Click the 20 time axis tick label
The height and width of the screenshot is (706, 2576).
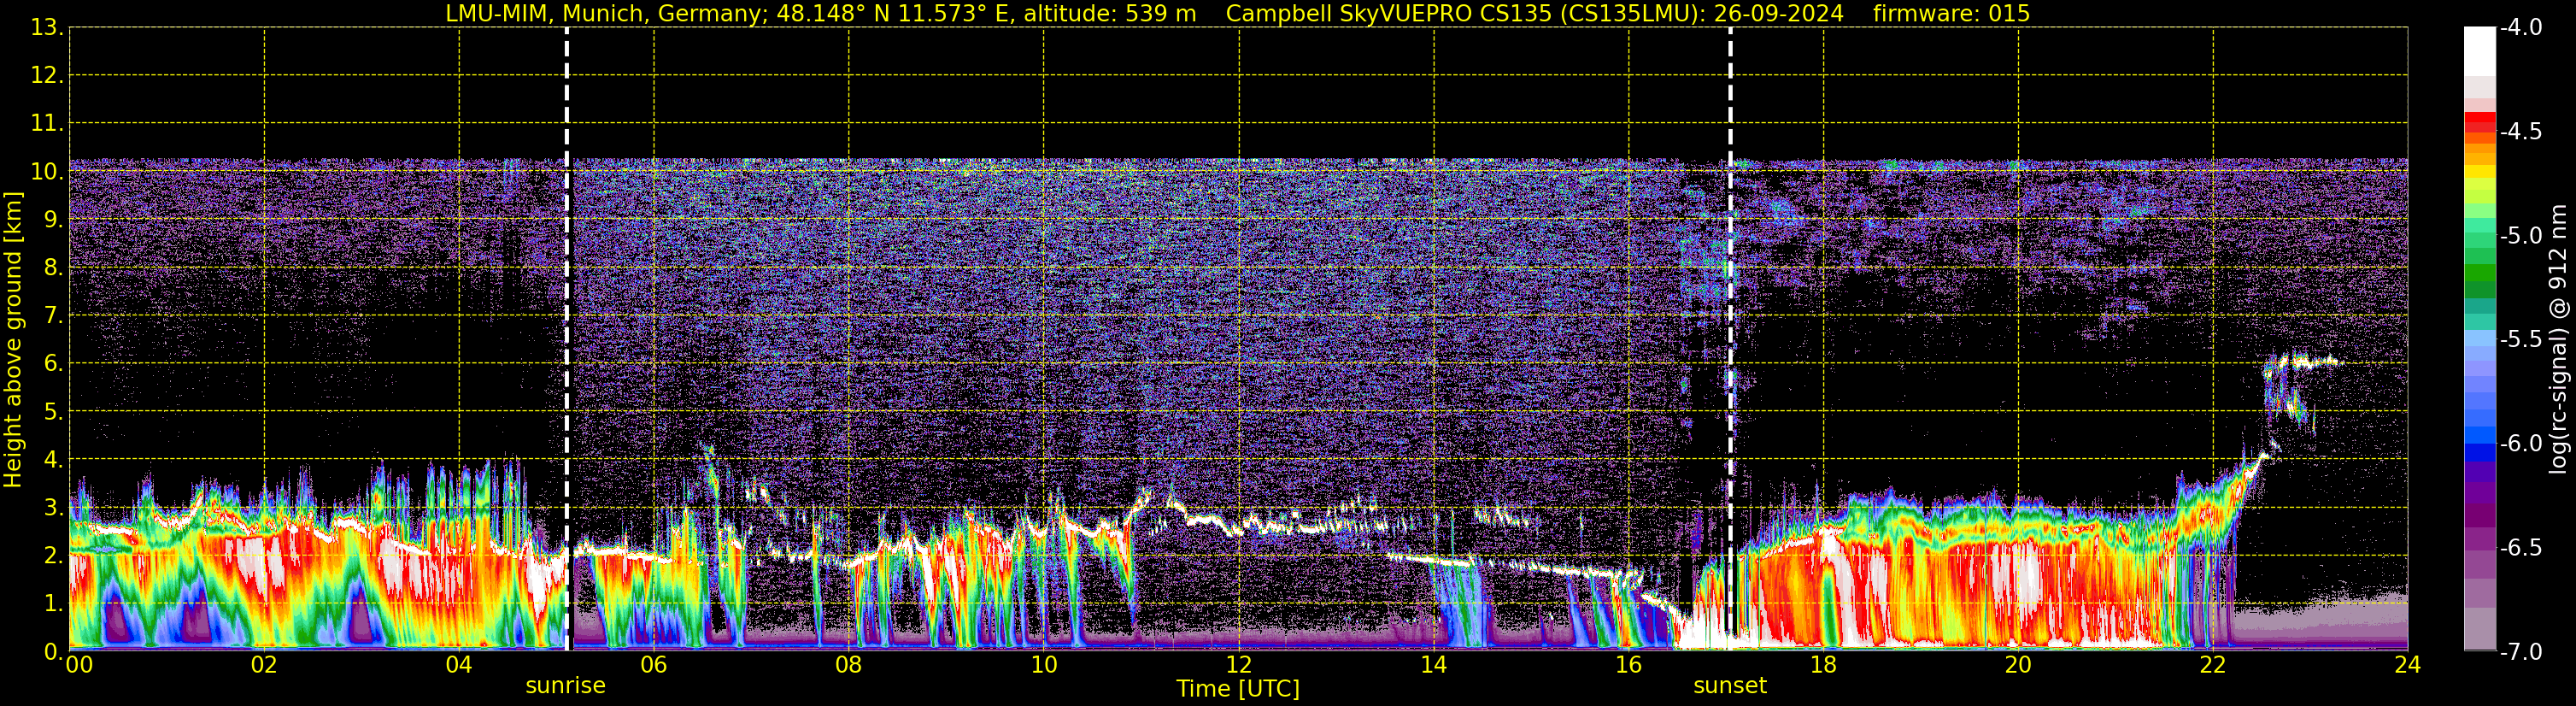click(x=2018, y=665)
